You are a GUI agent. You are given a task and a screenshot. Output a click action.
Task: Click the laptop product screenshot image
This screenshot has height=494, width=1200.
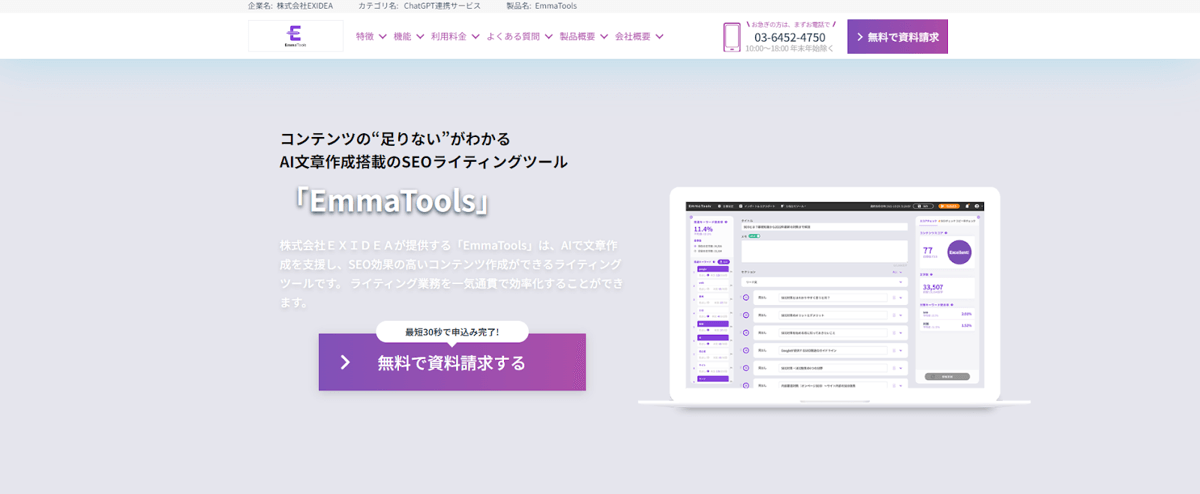coord(834,297)
